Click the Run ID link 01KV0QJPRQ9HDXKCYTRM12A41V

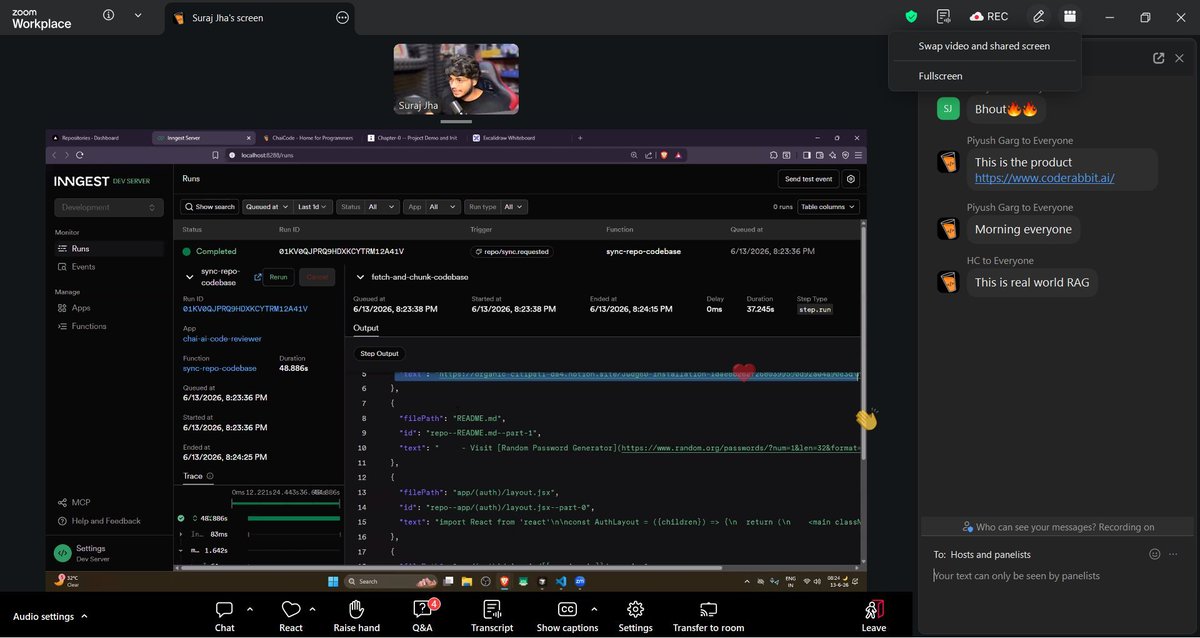tap(245, 309)
